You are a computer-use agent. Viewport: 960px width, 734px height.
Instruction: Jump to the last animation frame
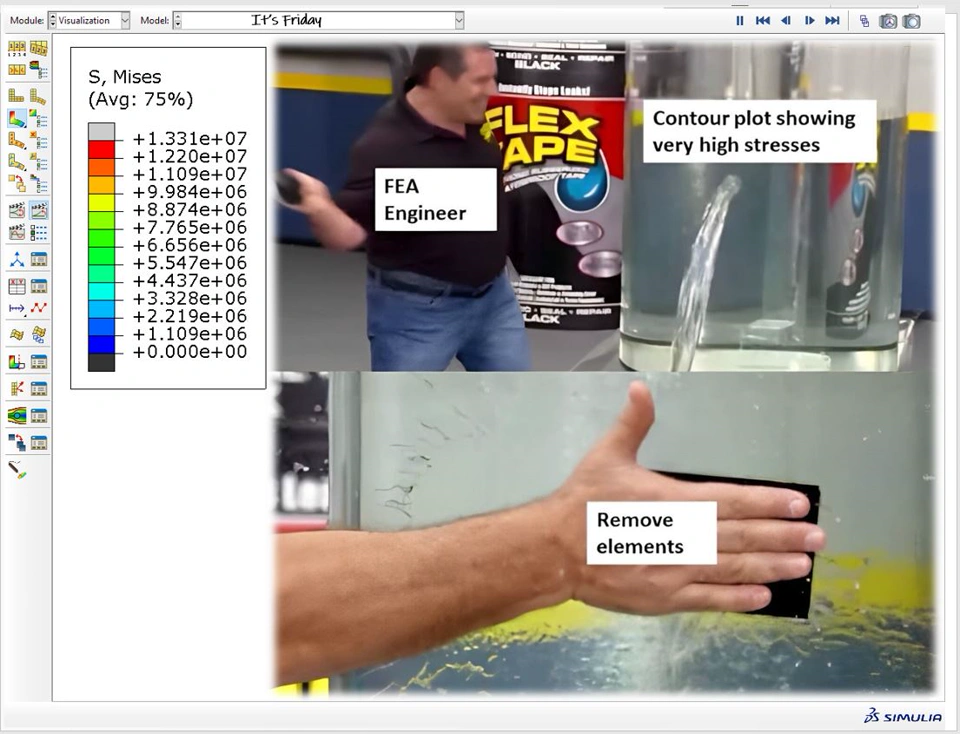[832, 21]
